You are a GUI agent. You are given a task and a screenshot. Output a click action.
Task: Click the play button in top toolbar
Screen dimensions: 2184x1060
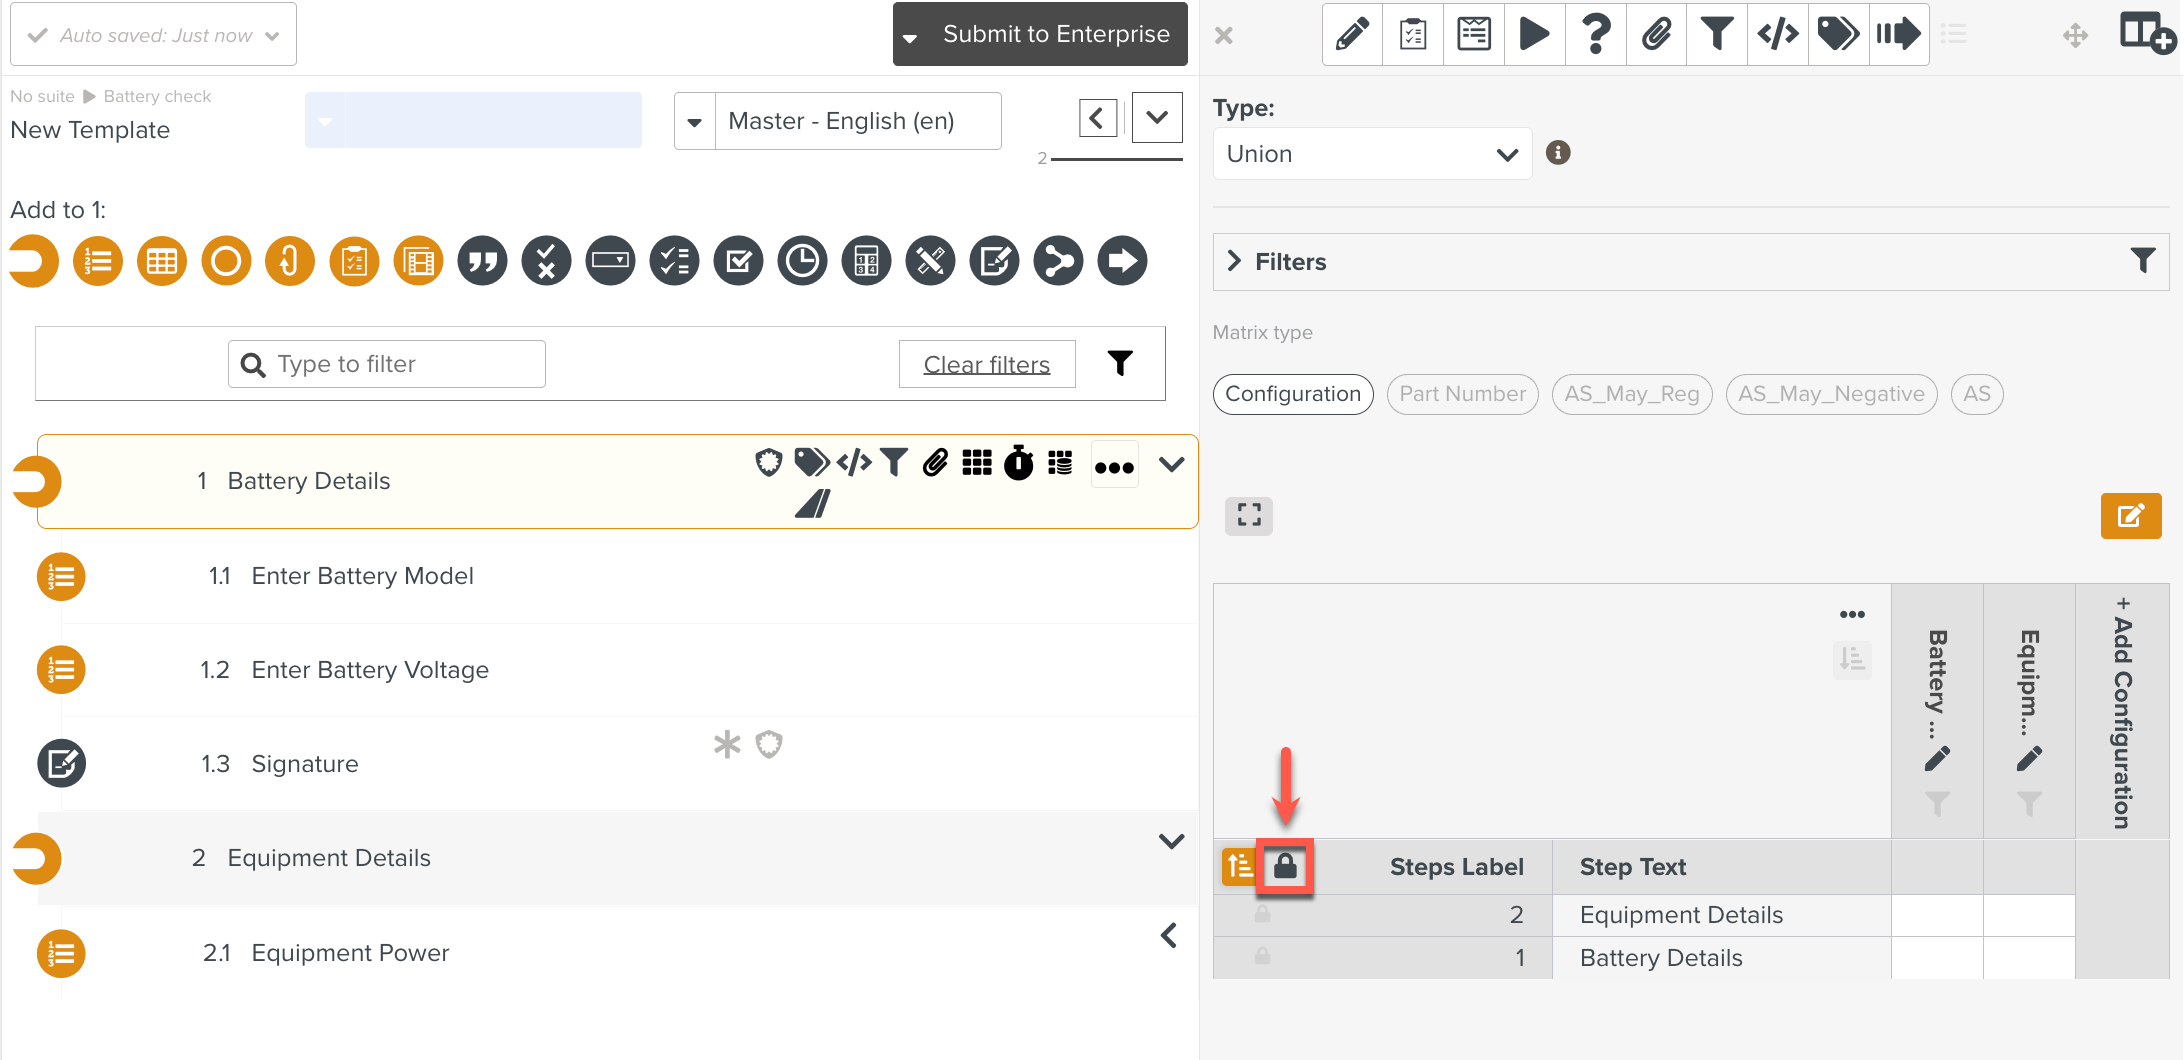(1534, 34)
